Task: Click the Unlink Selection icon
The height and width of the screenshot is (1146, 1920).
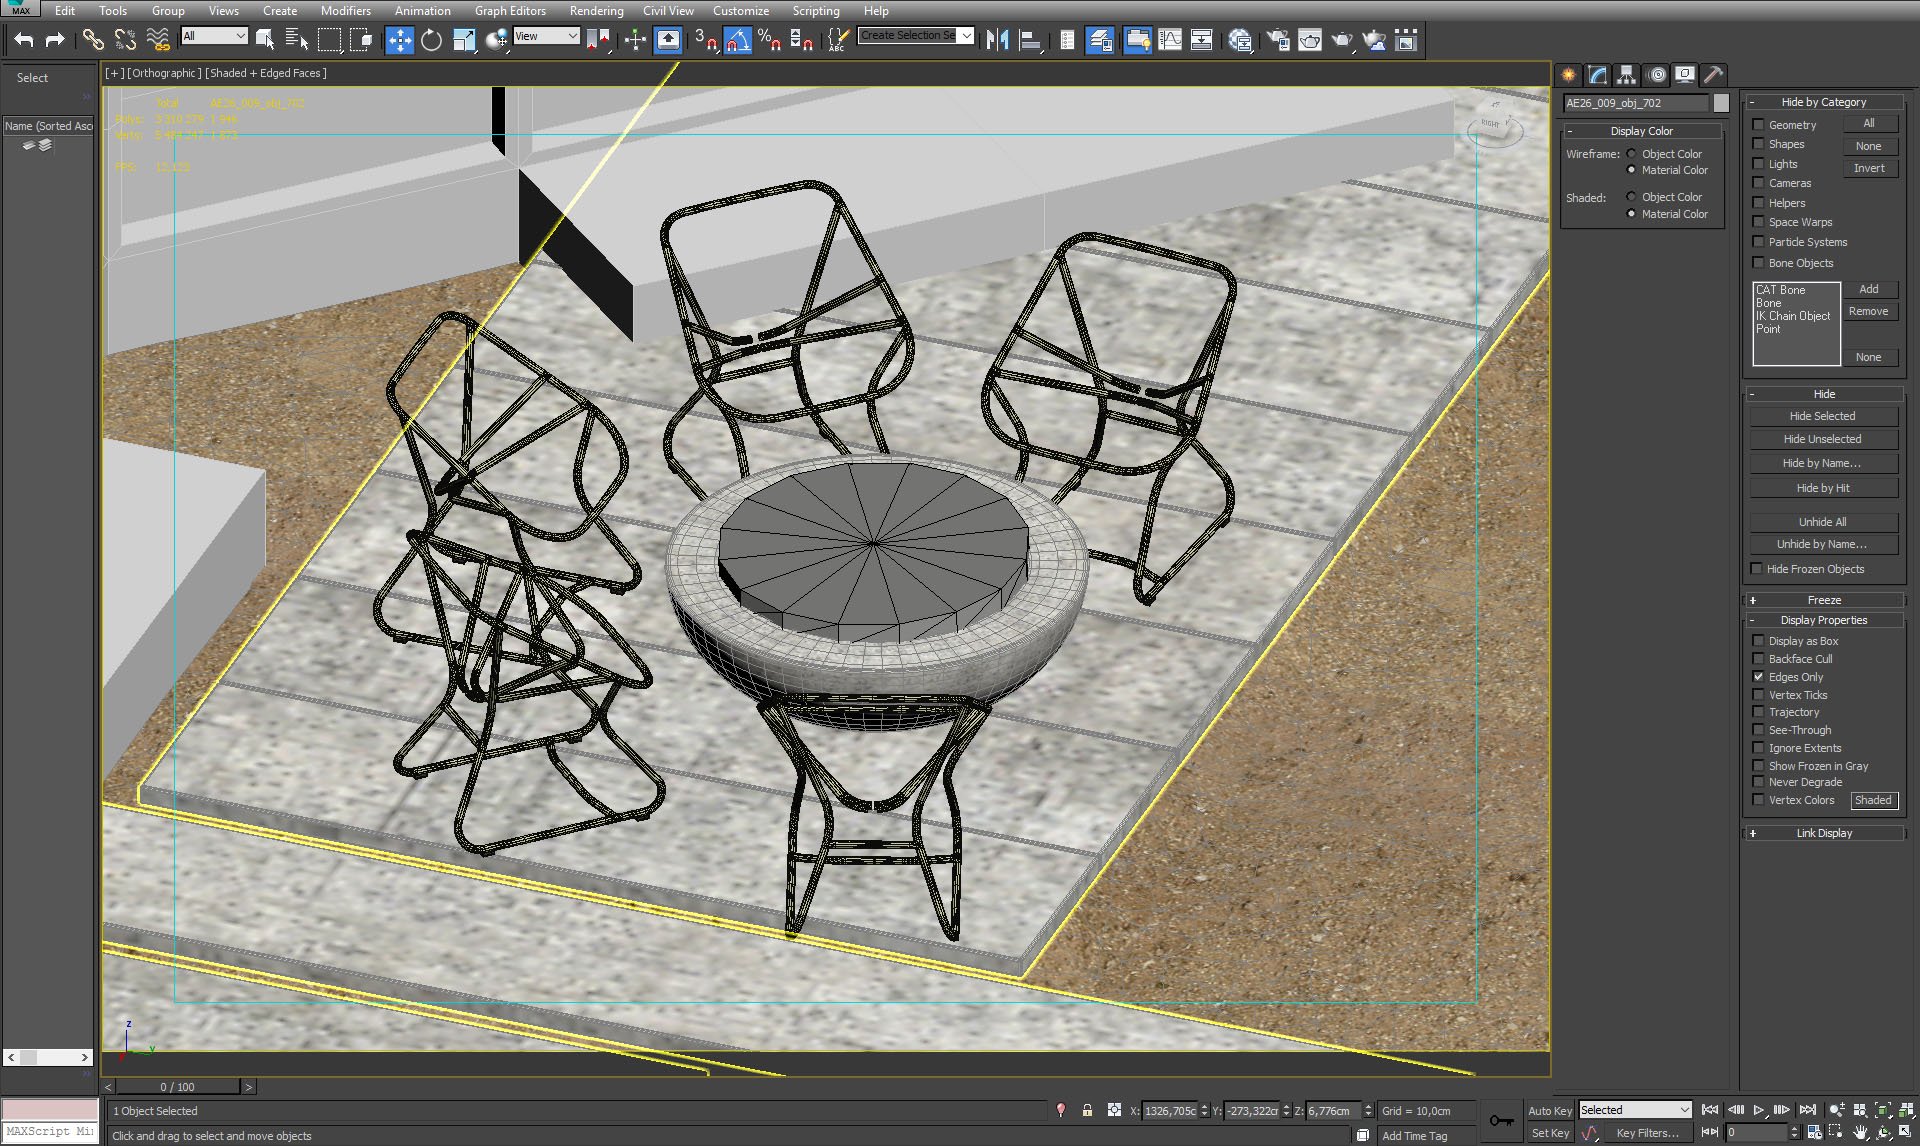Action: point(125,39)
